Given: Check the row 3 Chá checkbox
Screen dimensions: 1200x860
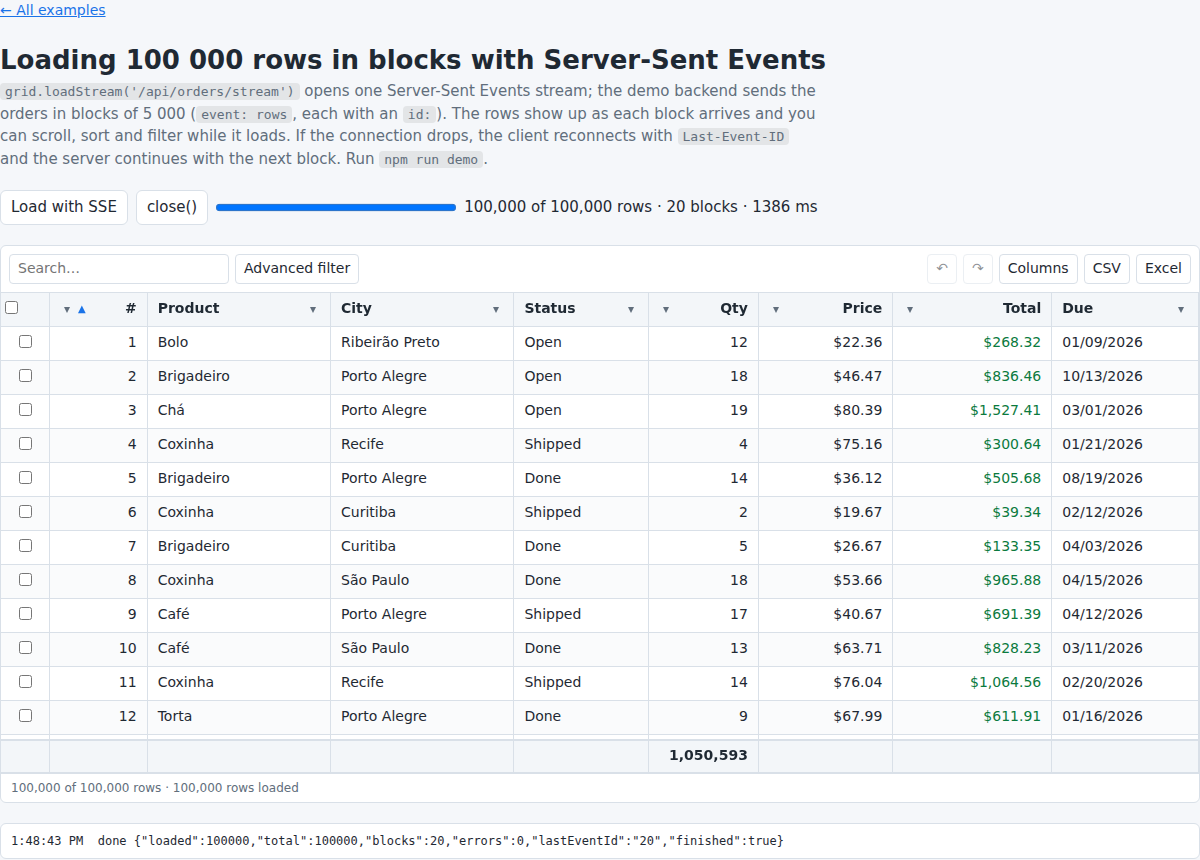Looking at the screenshot, I should point(25,410).
